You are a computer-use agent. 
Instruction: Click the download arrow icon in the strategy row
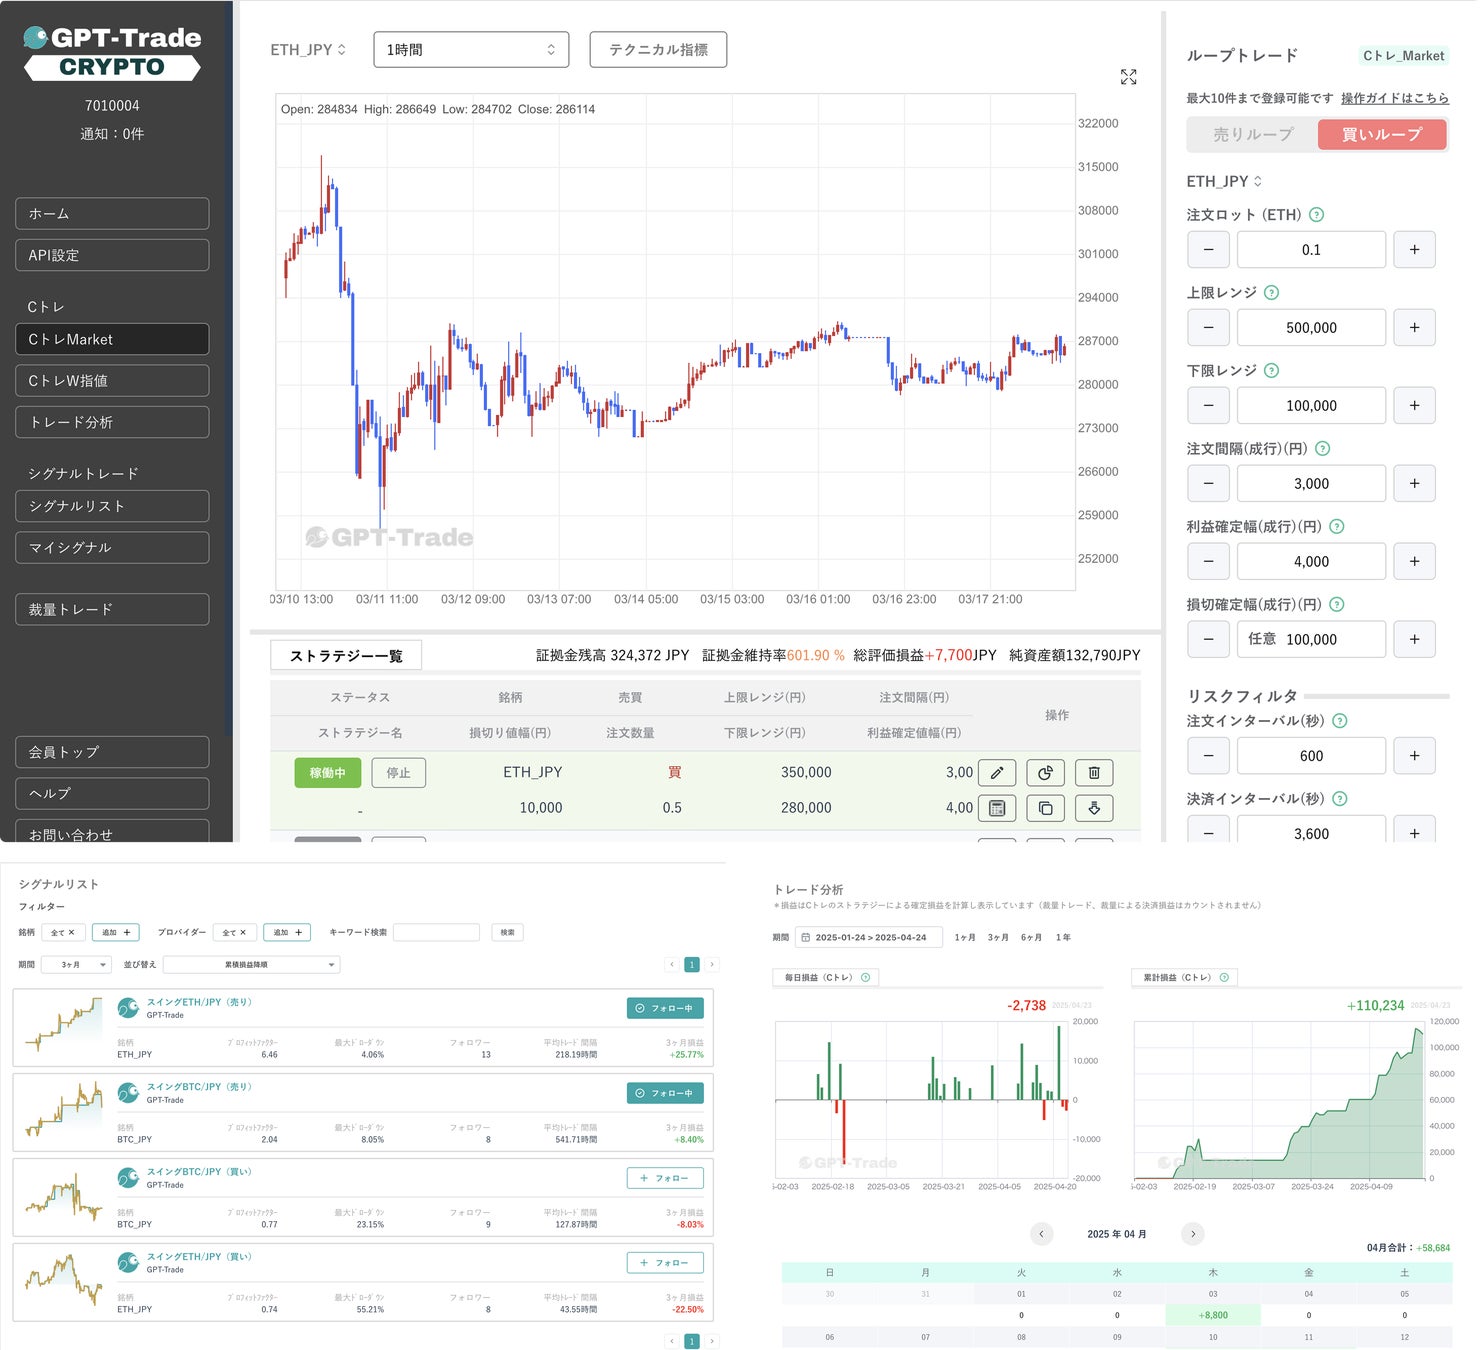coord(1094,808)
